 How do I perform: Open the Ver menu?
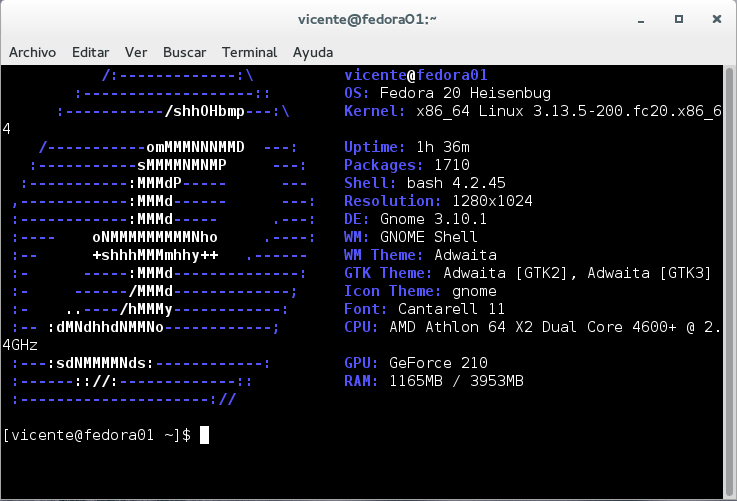[136, 52]
